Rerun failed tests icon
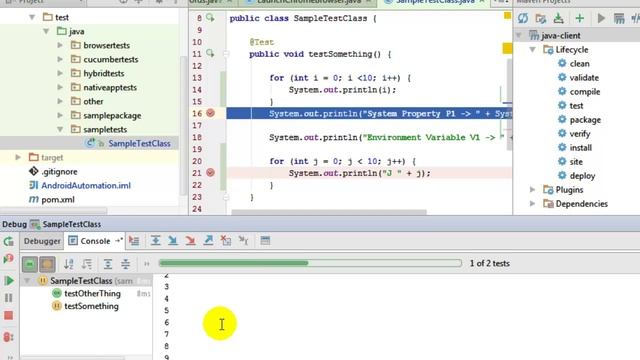This screenshot has width=640, height=360. click(9, 259)
